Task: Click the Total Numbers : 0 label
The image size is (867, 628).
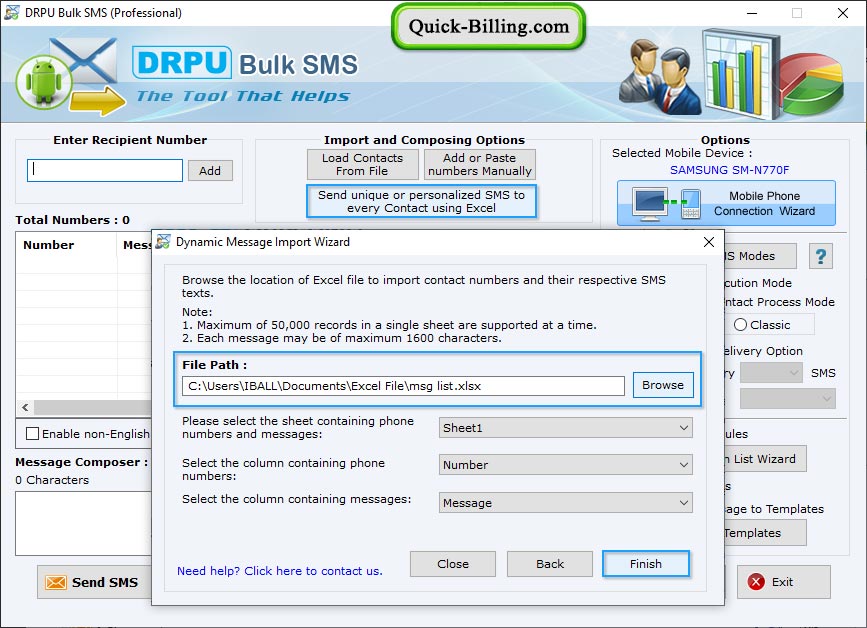Action: (72, 220)
